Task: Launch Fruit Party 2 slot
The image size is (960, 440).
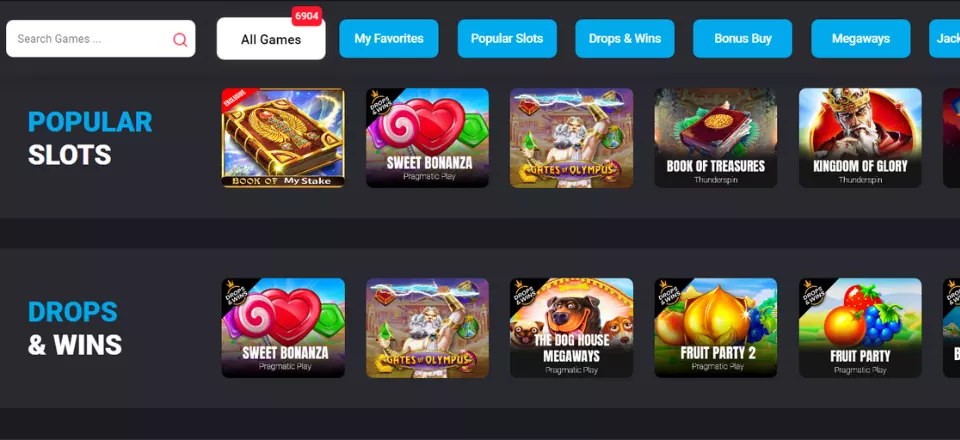Action: pyautogui.click(x=716, y=328)
